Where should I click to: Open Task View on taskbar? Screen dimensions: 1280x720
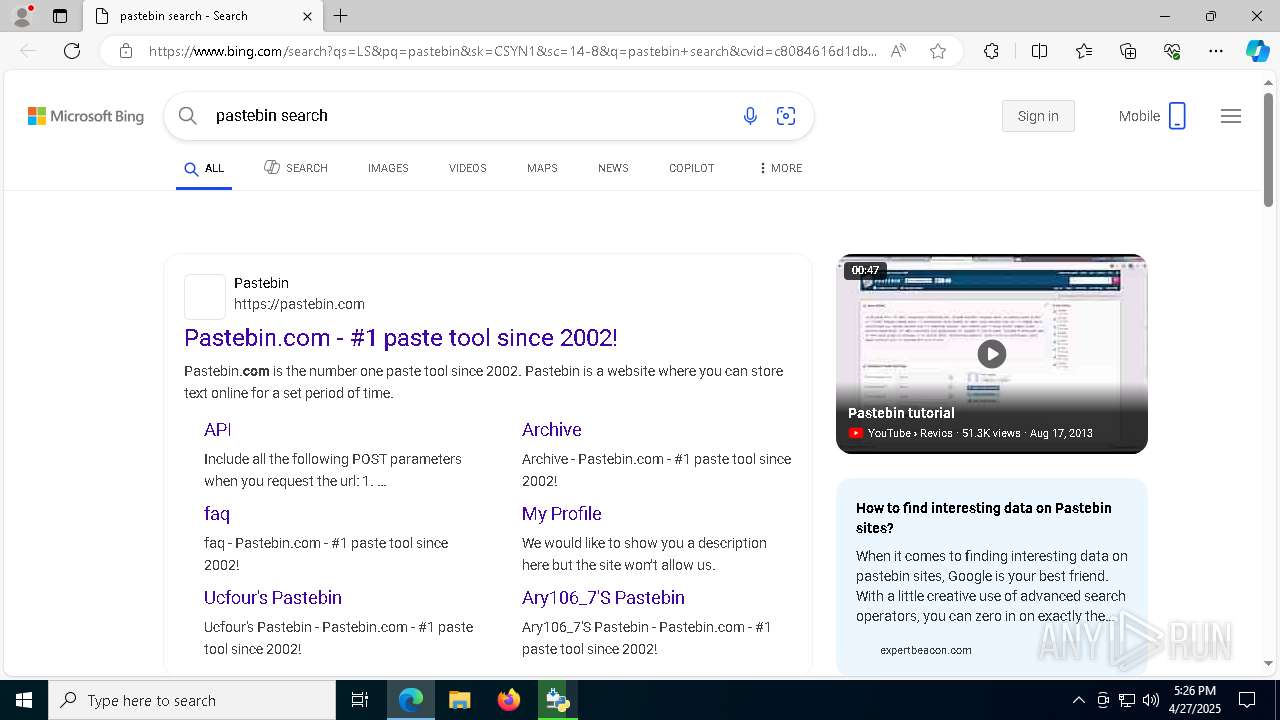coord(360,700)
